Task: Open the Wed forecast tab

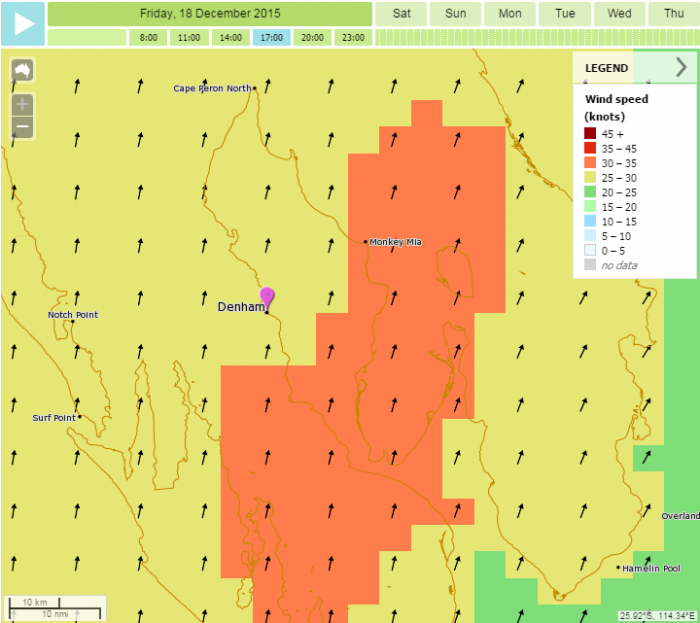Action: click(x=619, y=13)
